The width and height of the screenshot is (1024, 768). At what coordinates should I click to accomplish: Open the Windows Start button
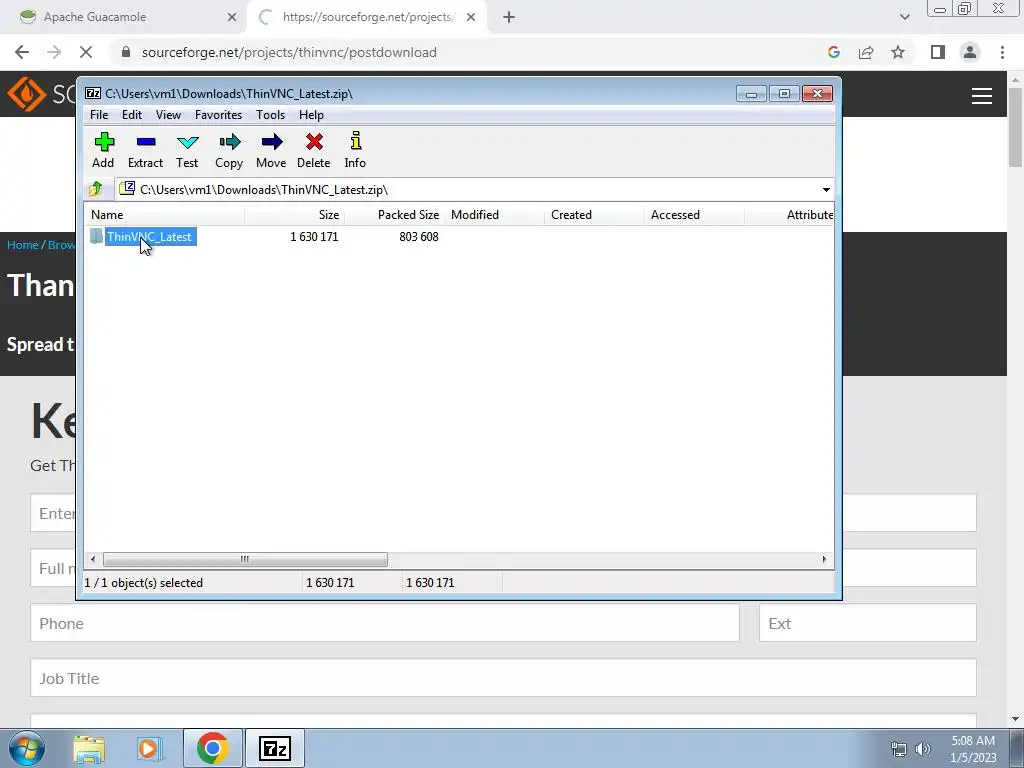coord(26,748)
